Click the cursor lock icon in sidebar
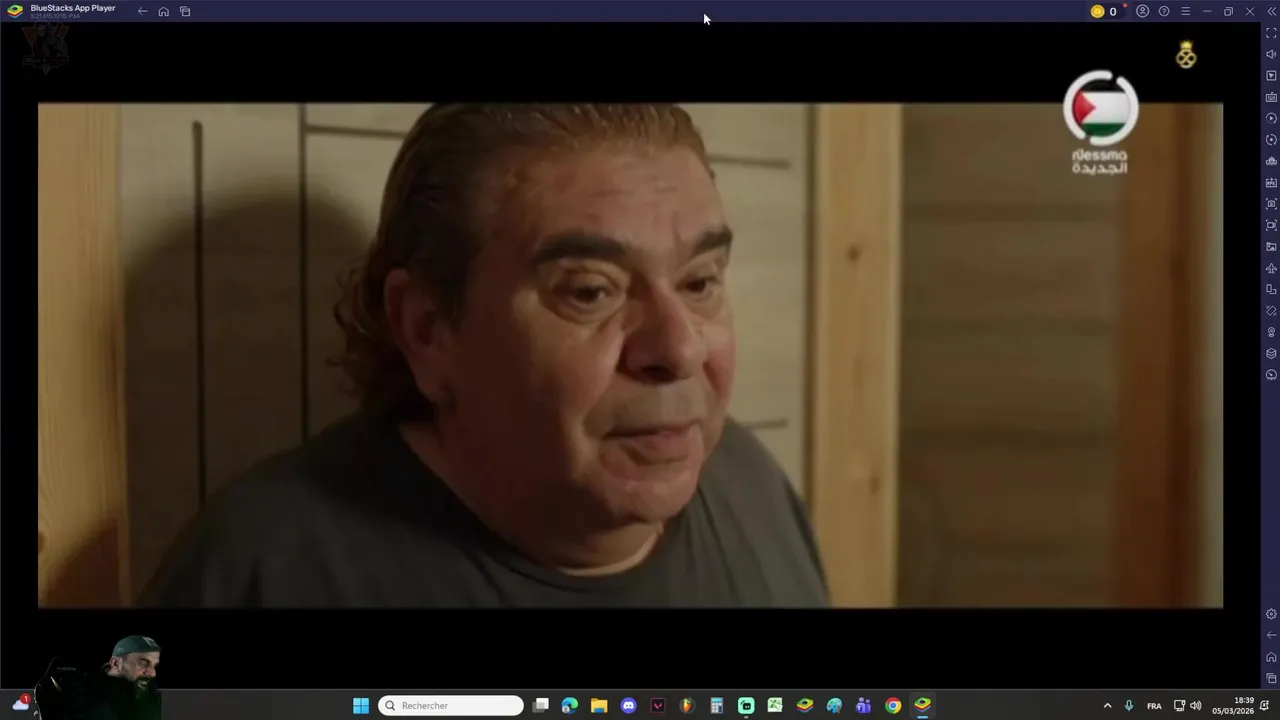Screen dimensions: 1280x720 [1271, 76]
